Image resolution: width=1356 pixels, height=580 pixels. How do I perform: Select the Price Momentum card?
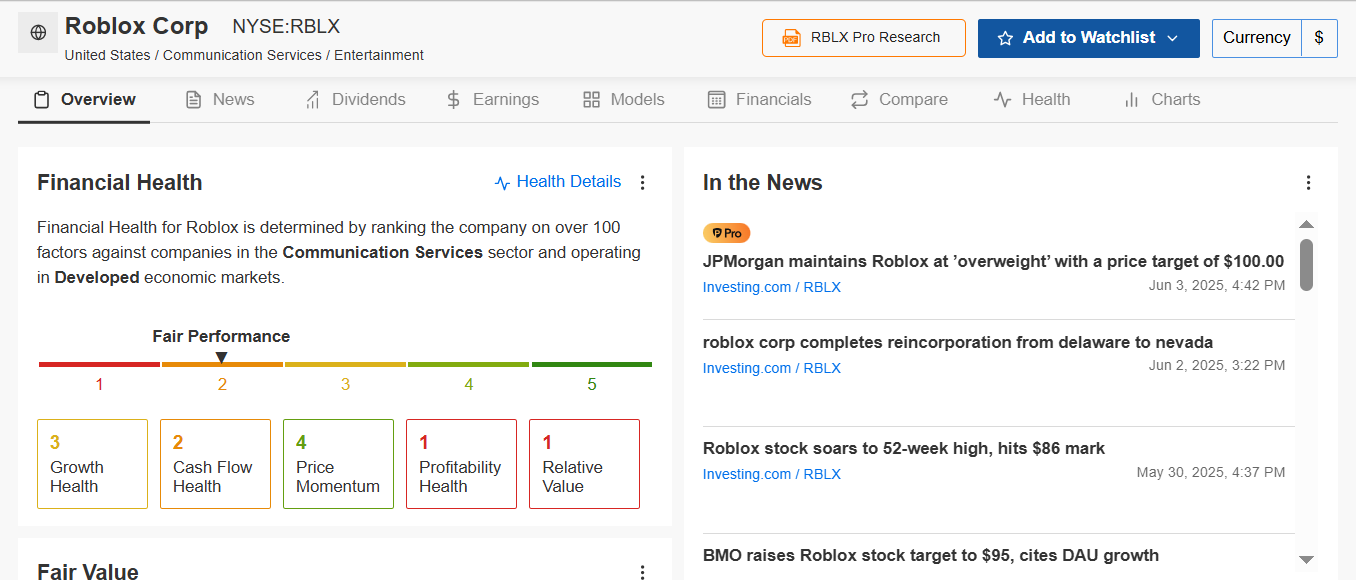click(x=338, y=464)
